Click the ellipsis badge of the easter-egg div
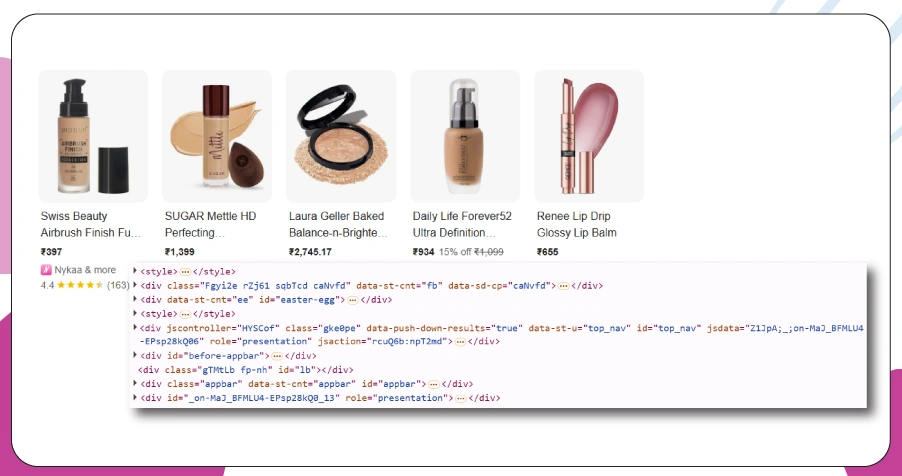Viewport: 902px width, 476px height. [353, 300]
